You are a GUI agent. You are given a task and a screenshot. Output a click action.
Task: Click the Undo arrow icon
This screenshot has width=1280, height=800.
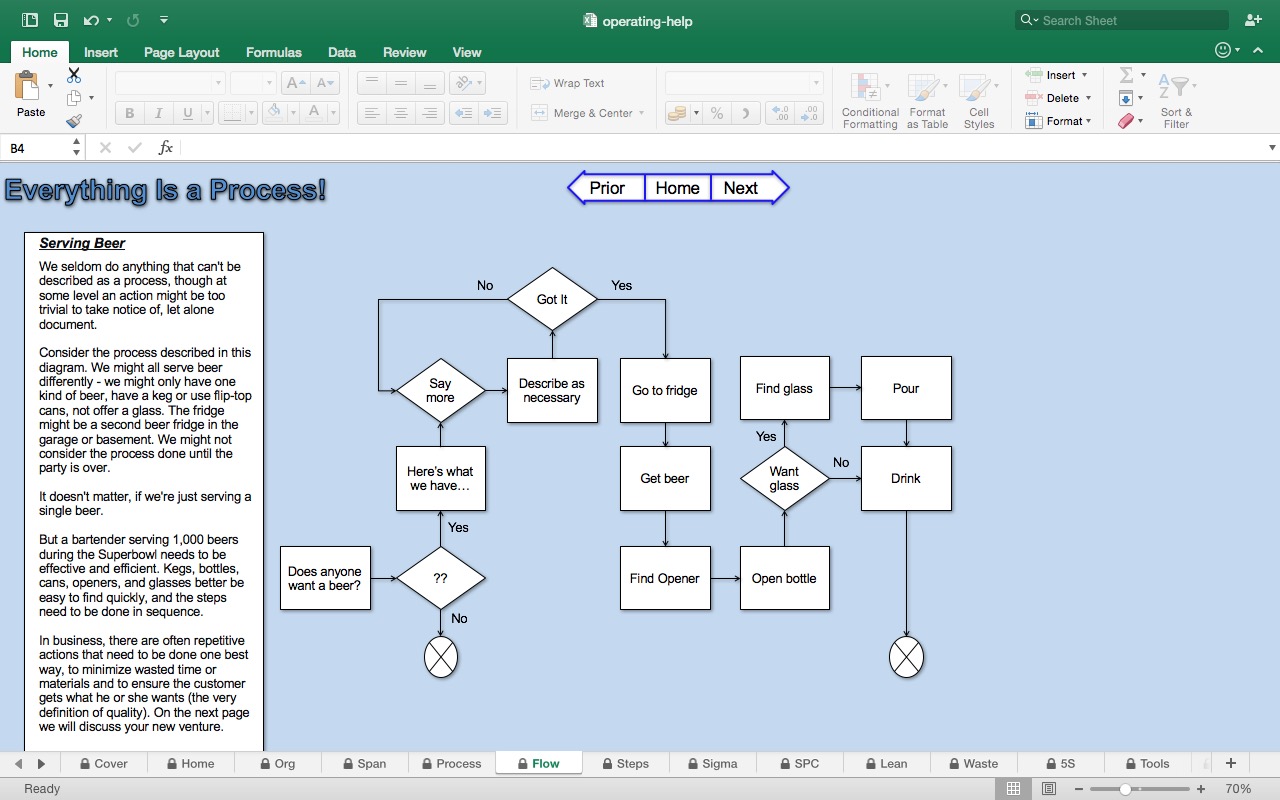pyautogui.click(x=92, y=20)
